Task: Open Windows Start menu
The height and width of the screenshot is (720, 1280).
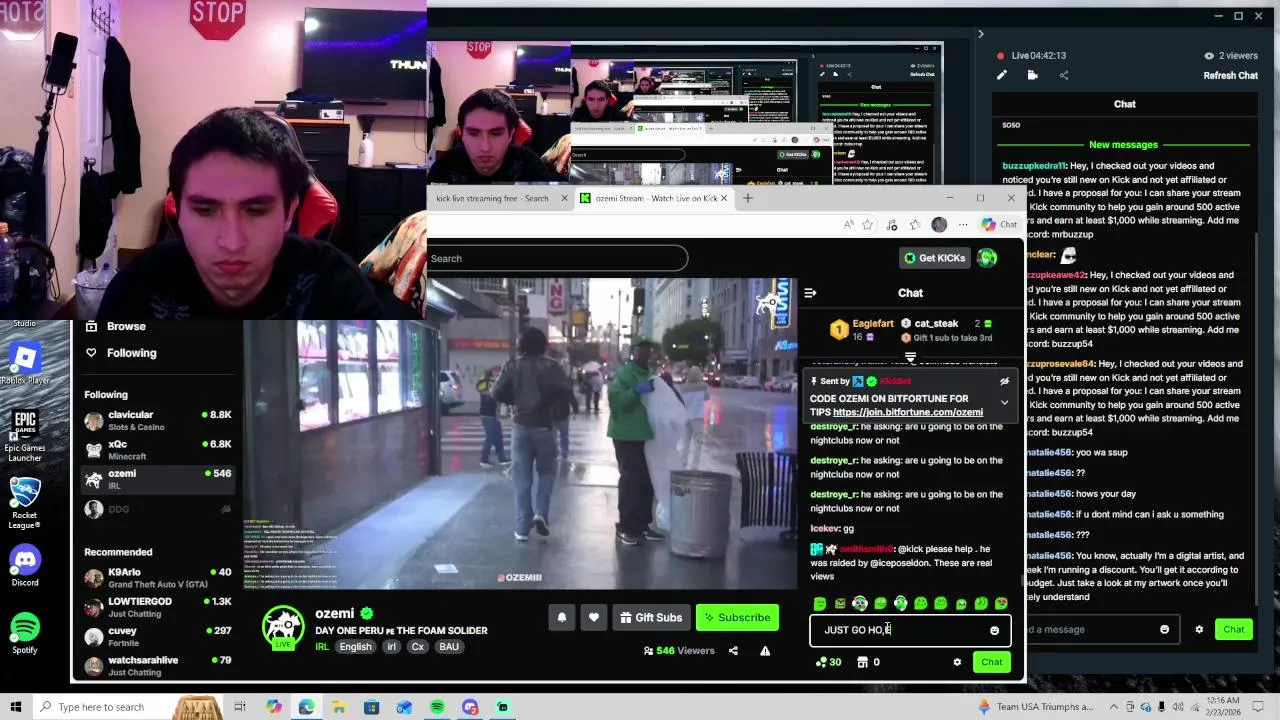Action: tap(16, 707)
